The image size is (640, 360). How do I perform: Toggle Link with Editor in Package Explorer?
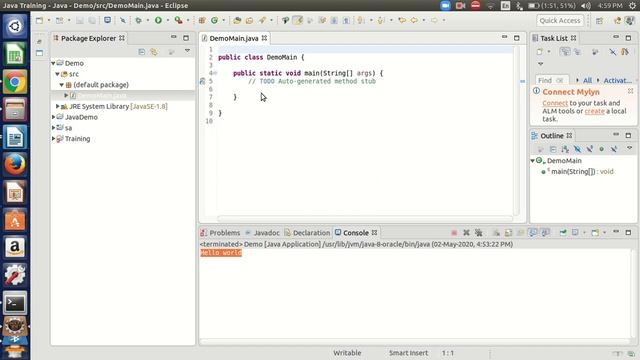pyautogui.click(x=154, y=52)
